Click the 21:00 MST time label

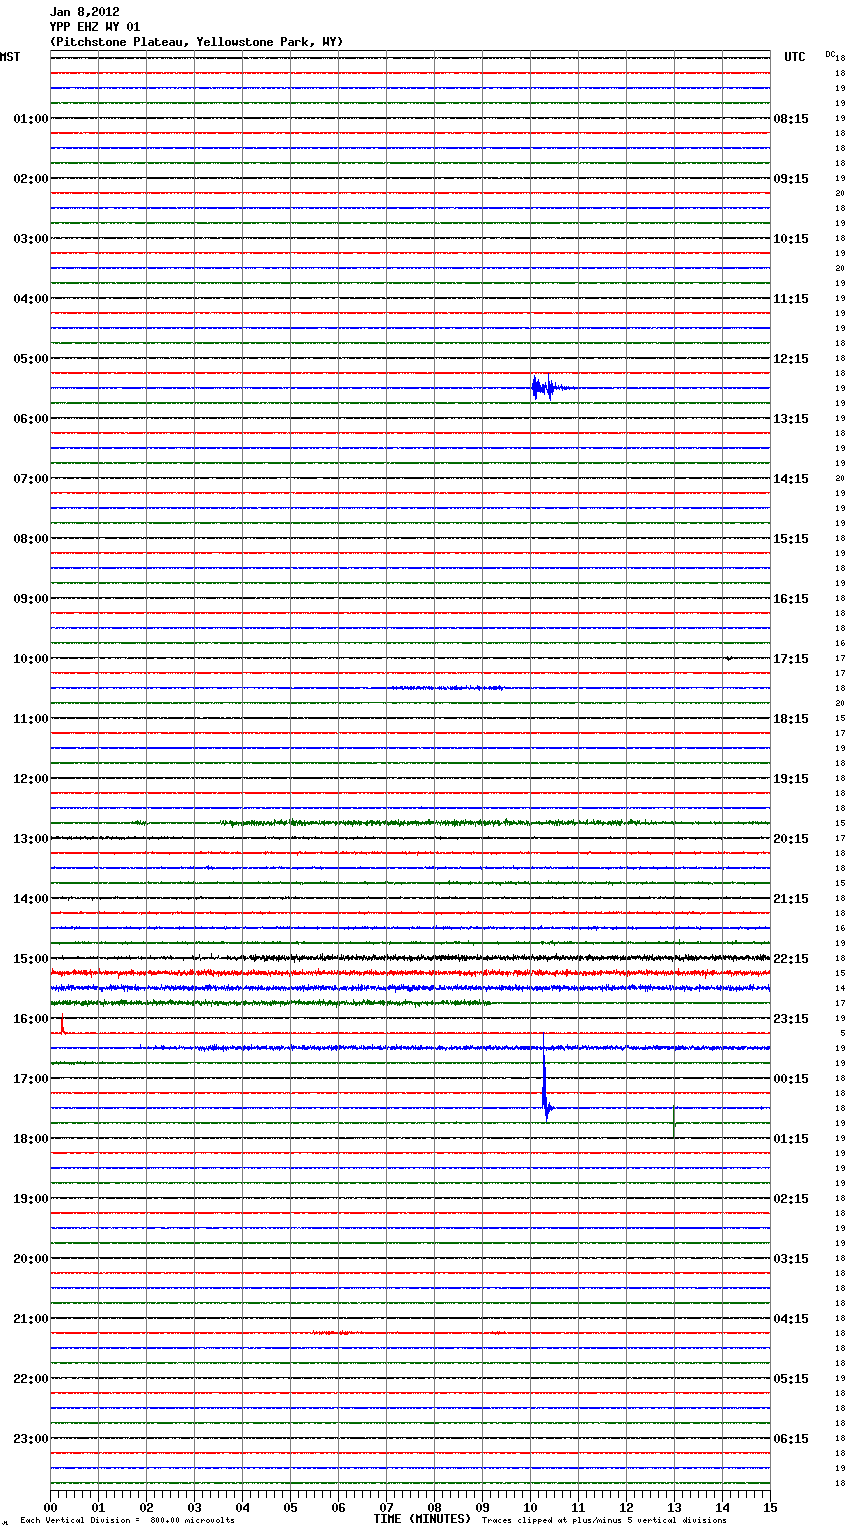30,1319
